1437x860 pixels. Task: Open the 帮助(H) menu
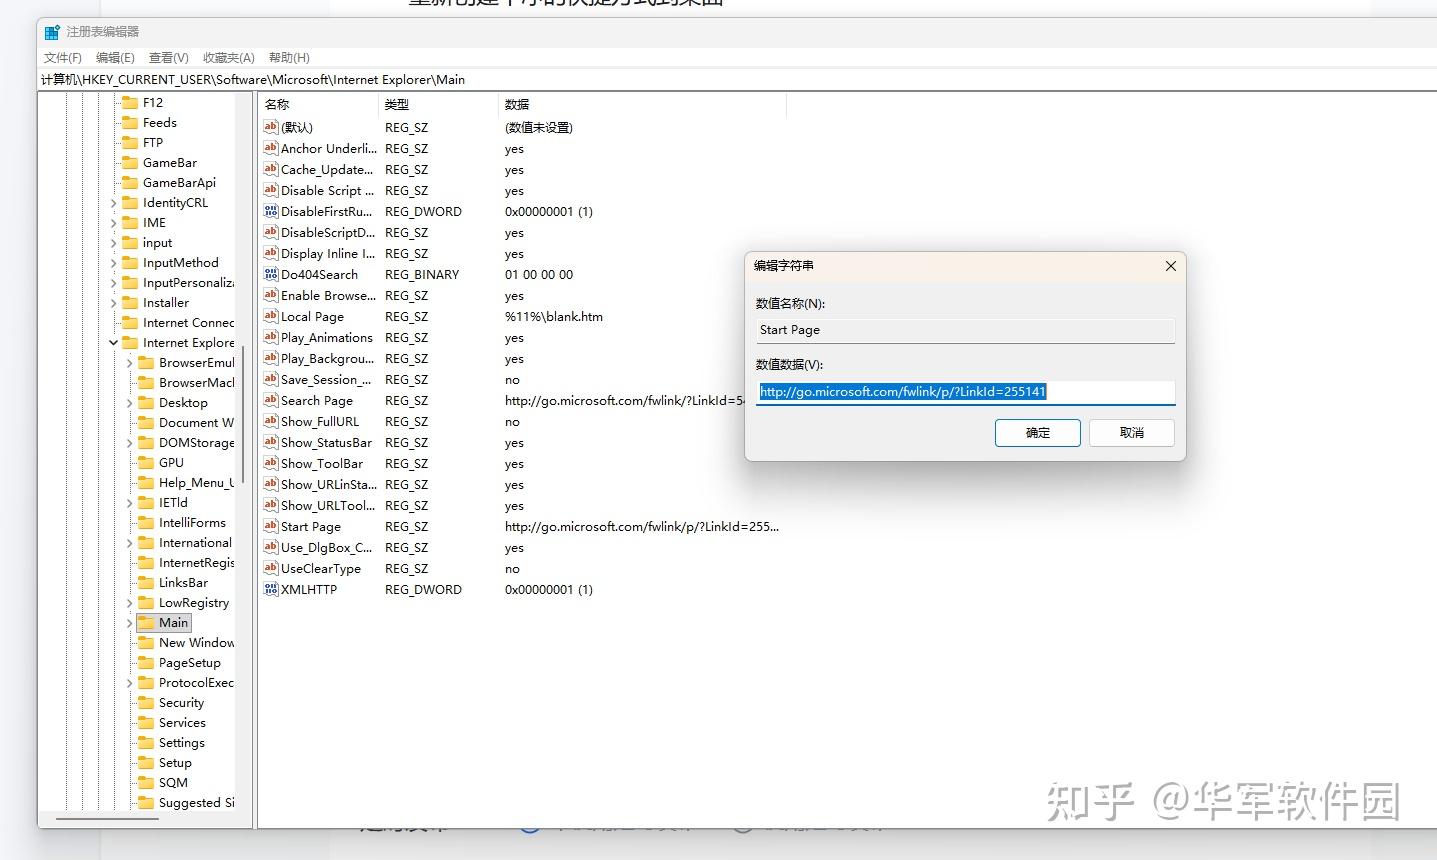(289, 58)
